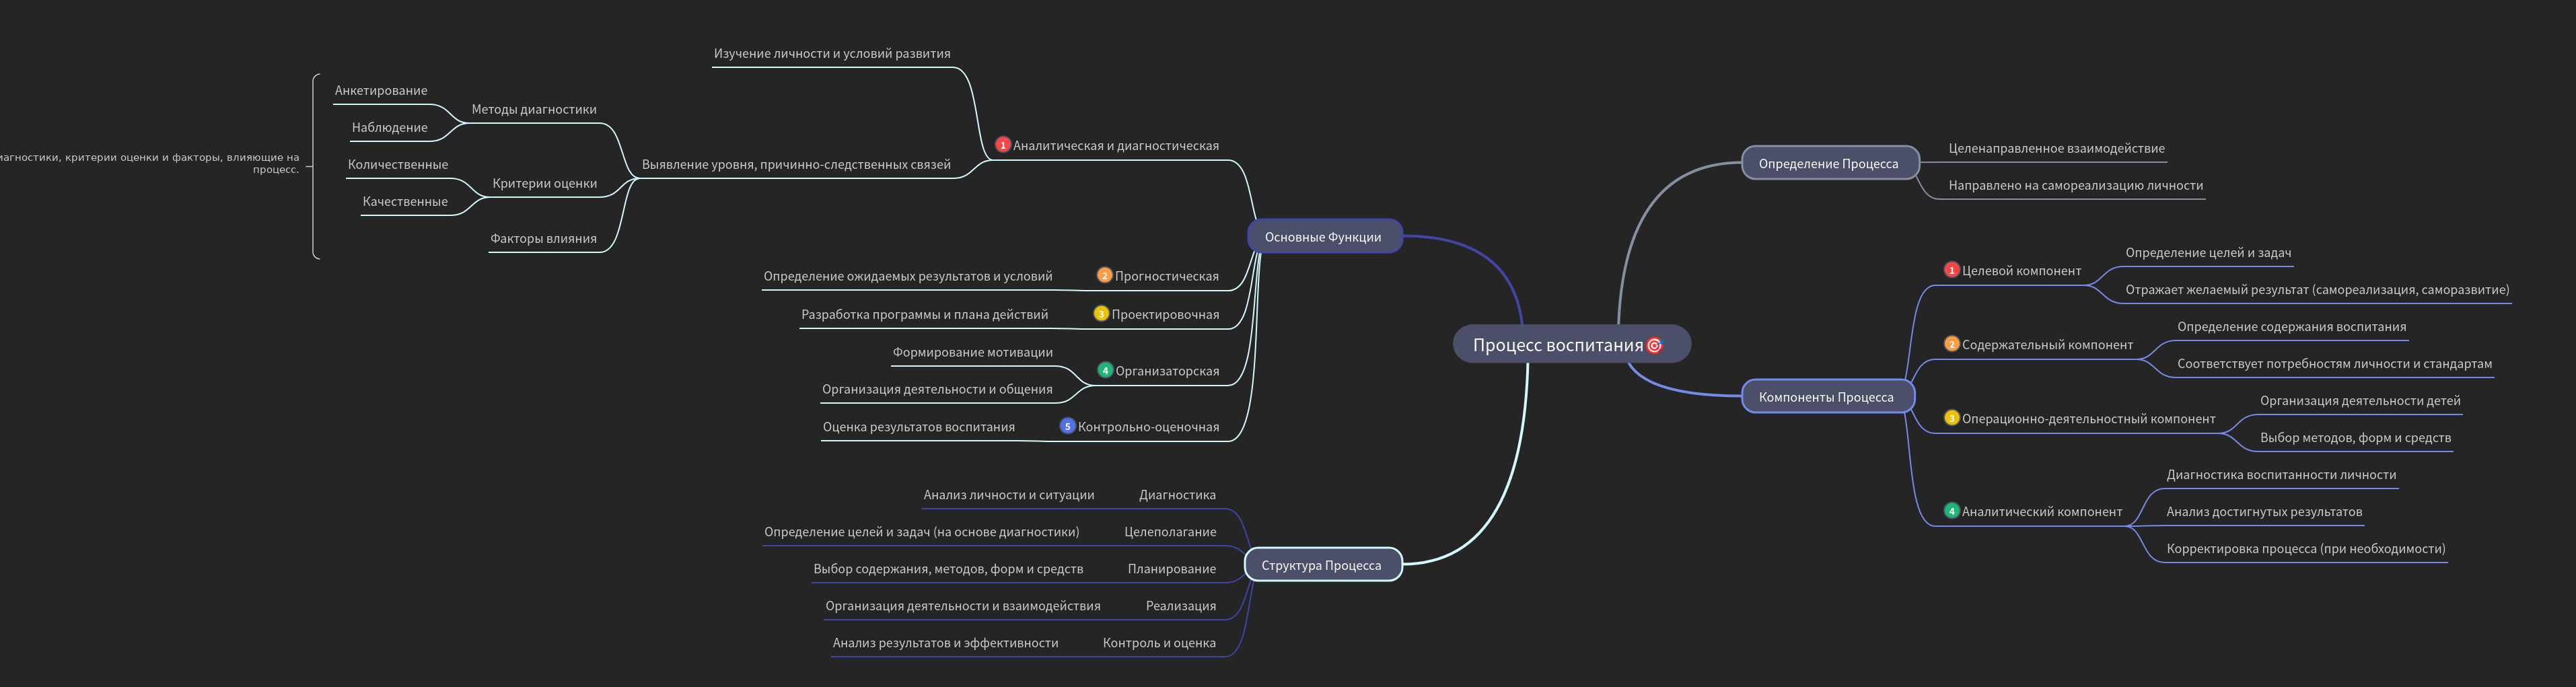
Task: Click the "Контроль и оценка" node
Action: [1160, 642]
